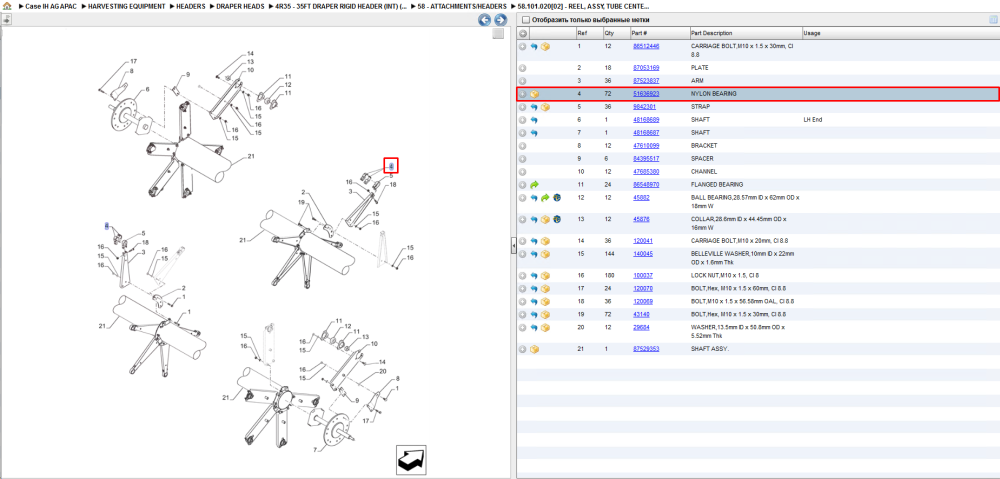Click the green arrow icon on BALL BEARING row
The width and height of the screenshot is (1000, 479).
point(545,198)
